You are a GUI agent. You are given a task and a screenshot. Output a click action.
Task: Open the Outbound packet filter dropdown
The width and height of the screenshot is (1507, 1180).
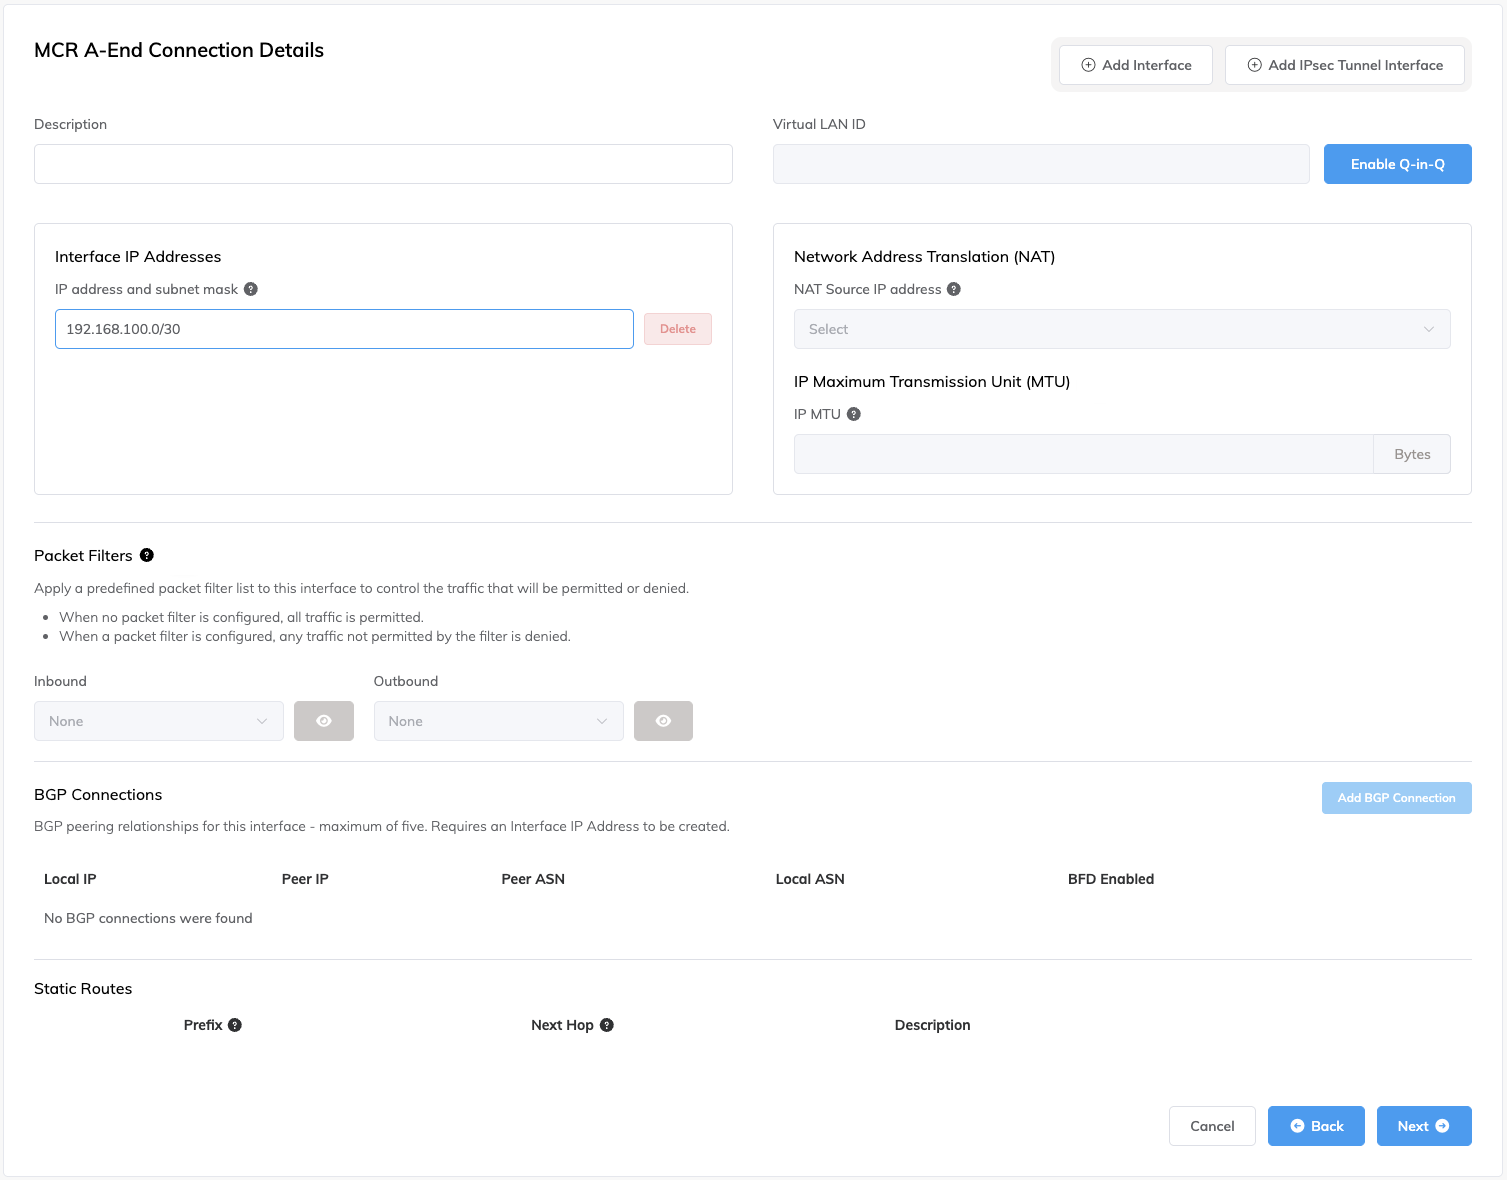point(498,720)
